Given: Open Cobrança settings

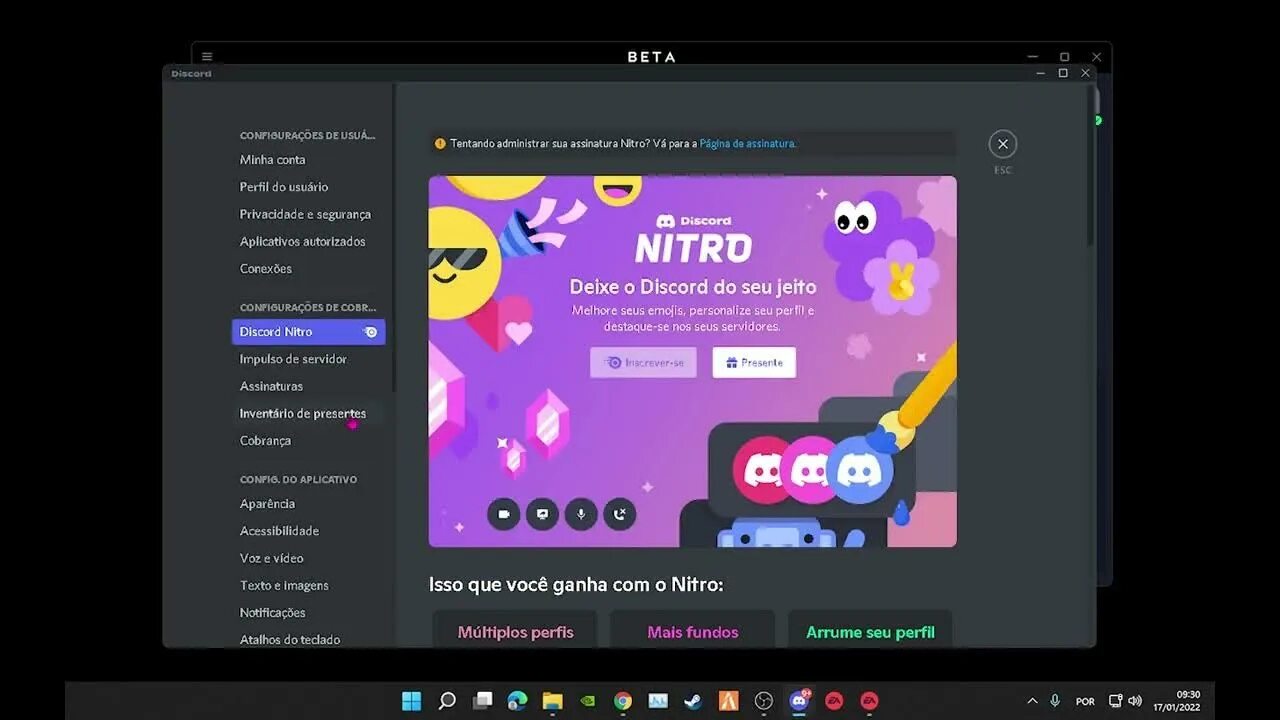Looking at the screenshot, I should click(x=308, y=440).
